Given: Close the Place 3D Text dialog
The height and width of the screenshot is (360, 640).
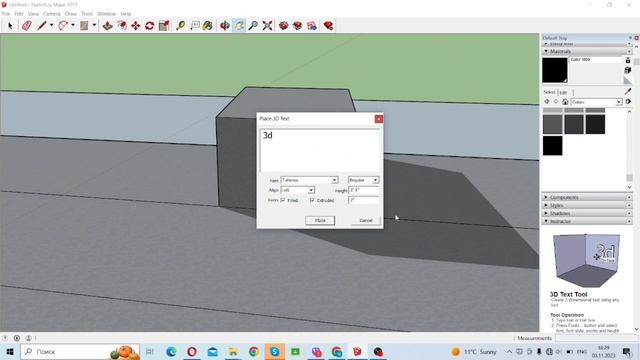Looking at the screenshot, I should (379, 119).
